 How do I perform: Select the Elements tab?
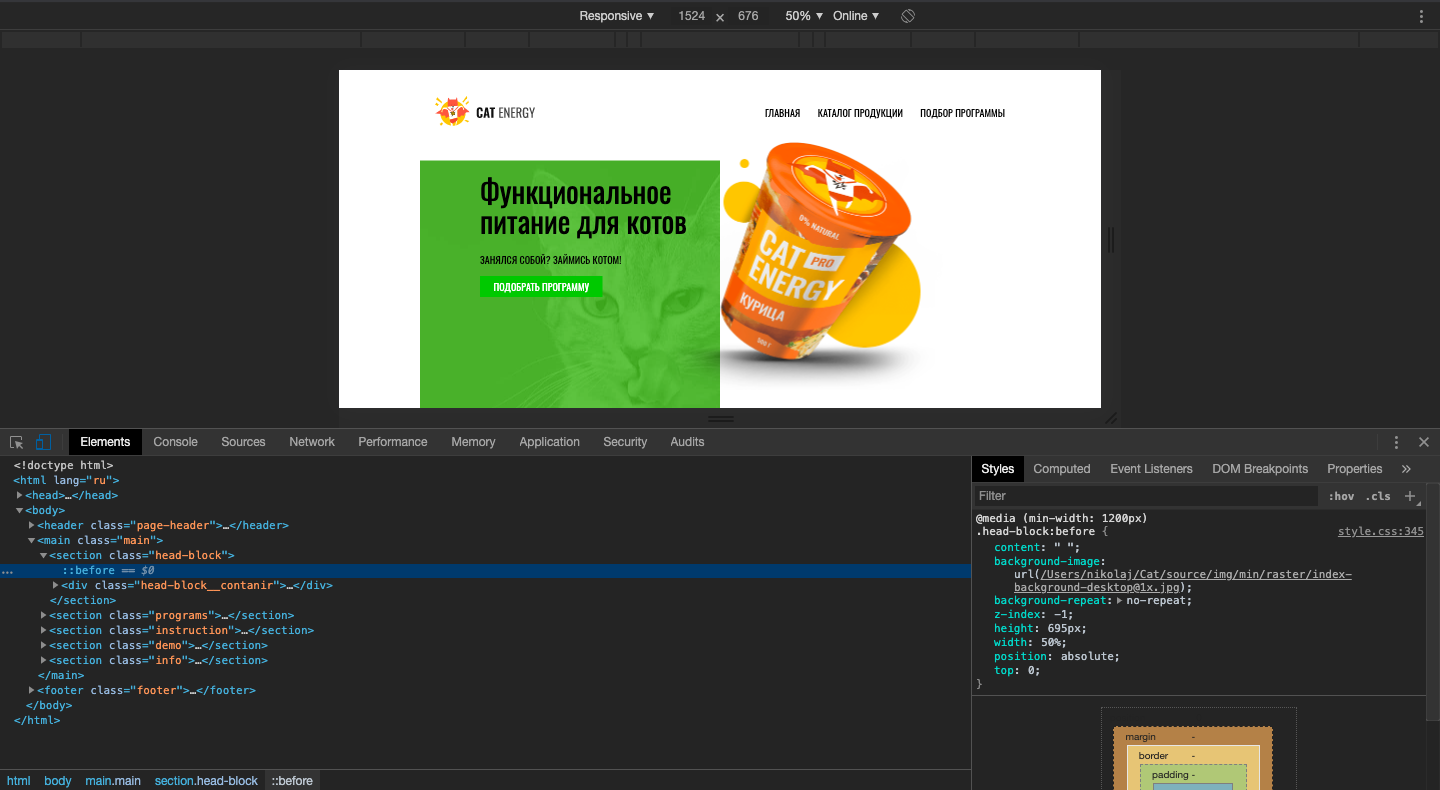[x=105, y=442]
